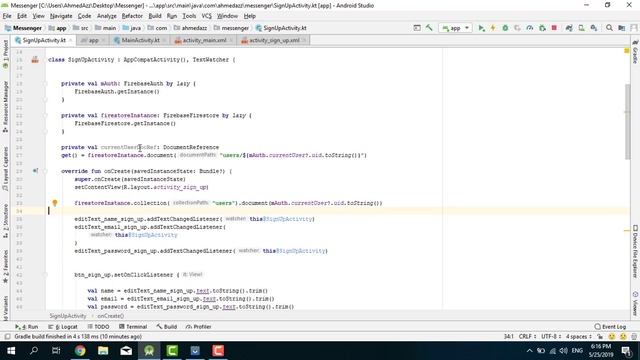640x360 pixels.
Task: Click the Windows Start button
Action: pyautogui.click(x=11, y=351)
